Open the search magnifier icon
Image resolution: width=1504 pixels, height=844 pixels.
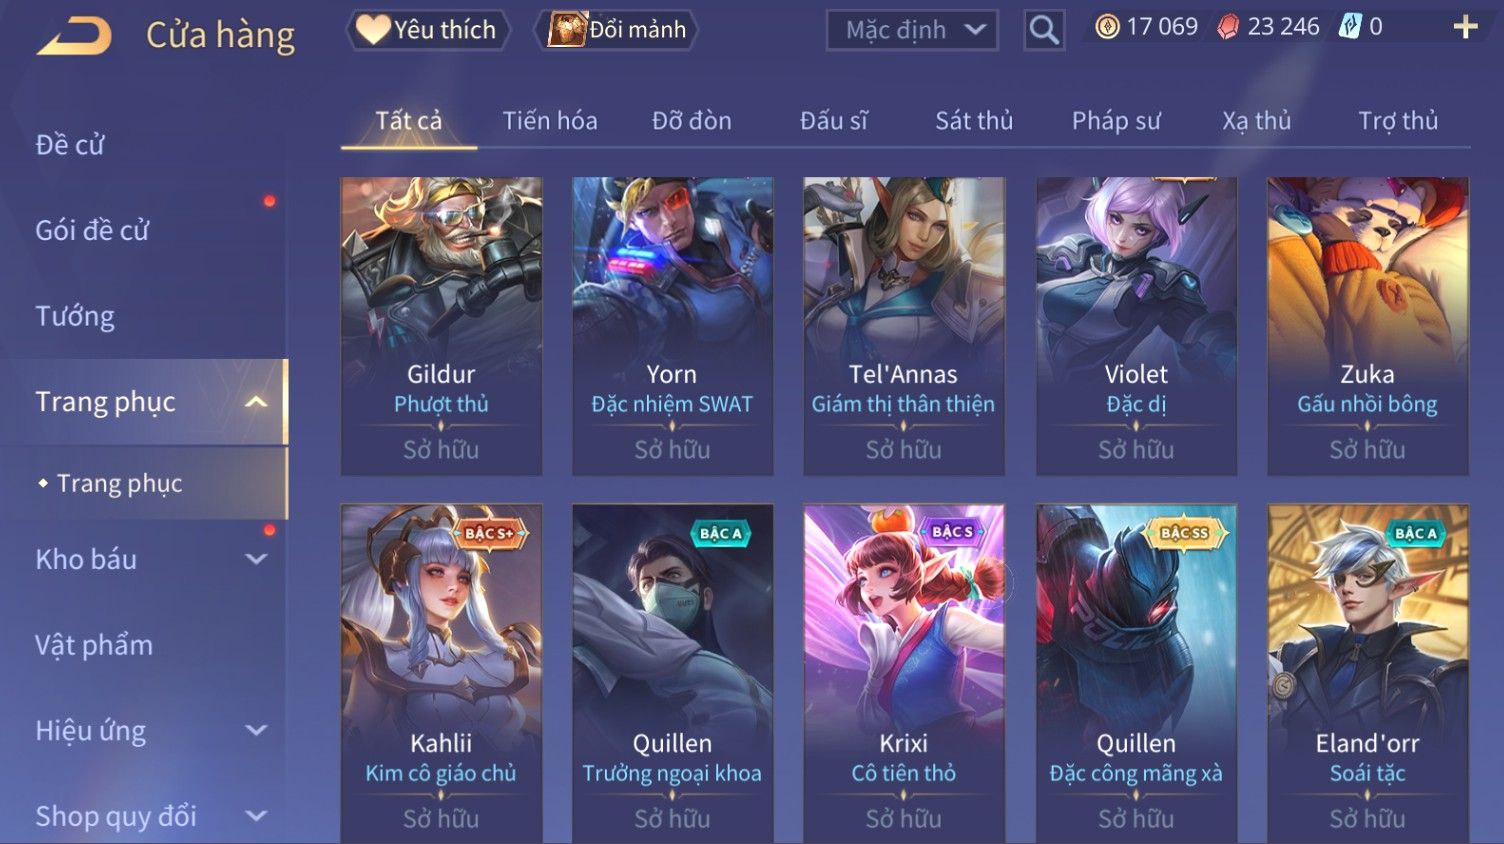click(1044, 30)
